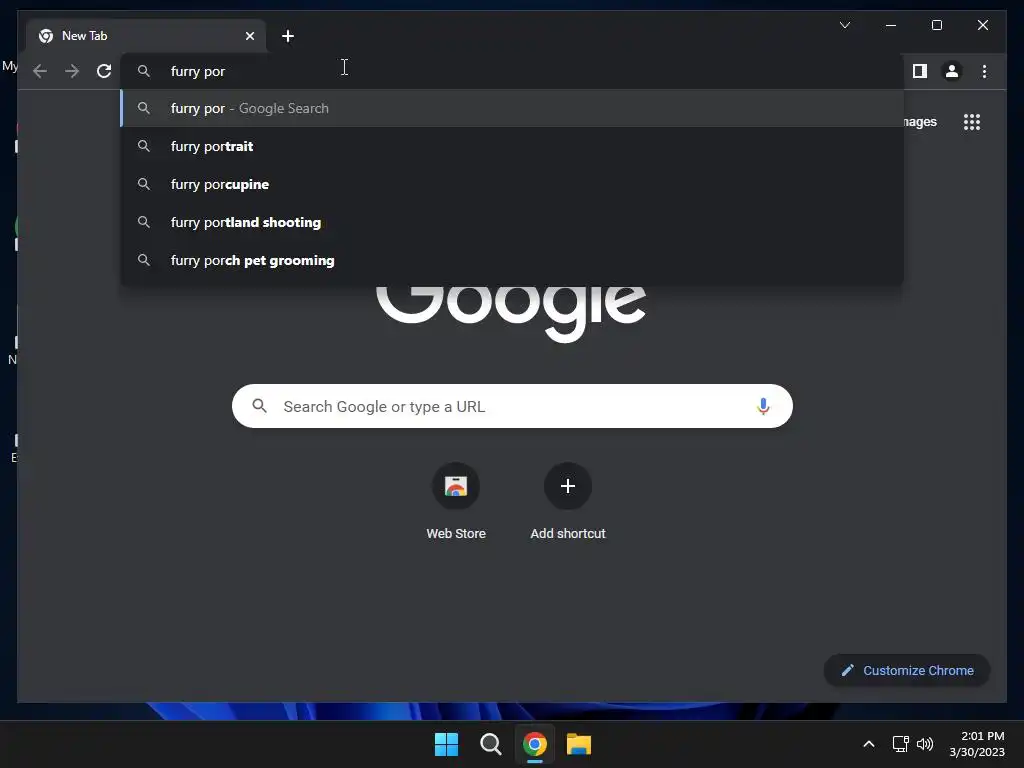
Task: Show hidden tray icons with the chevron
Action: 869,744
